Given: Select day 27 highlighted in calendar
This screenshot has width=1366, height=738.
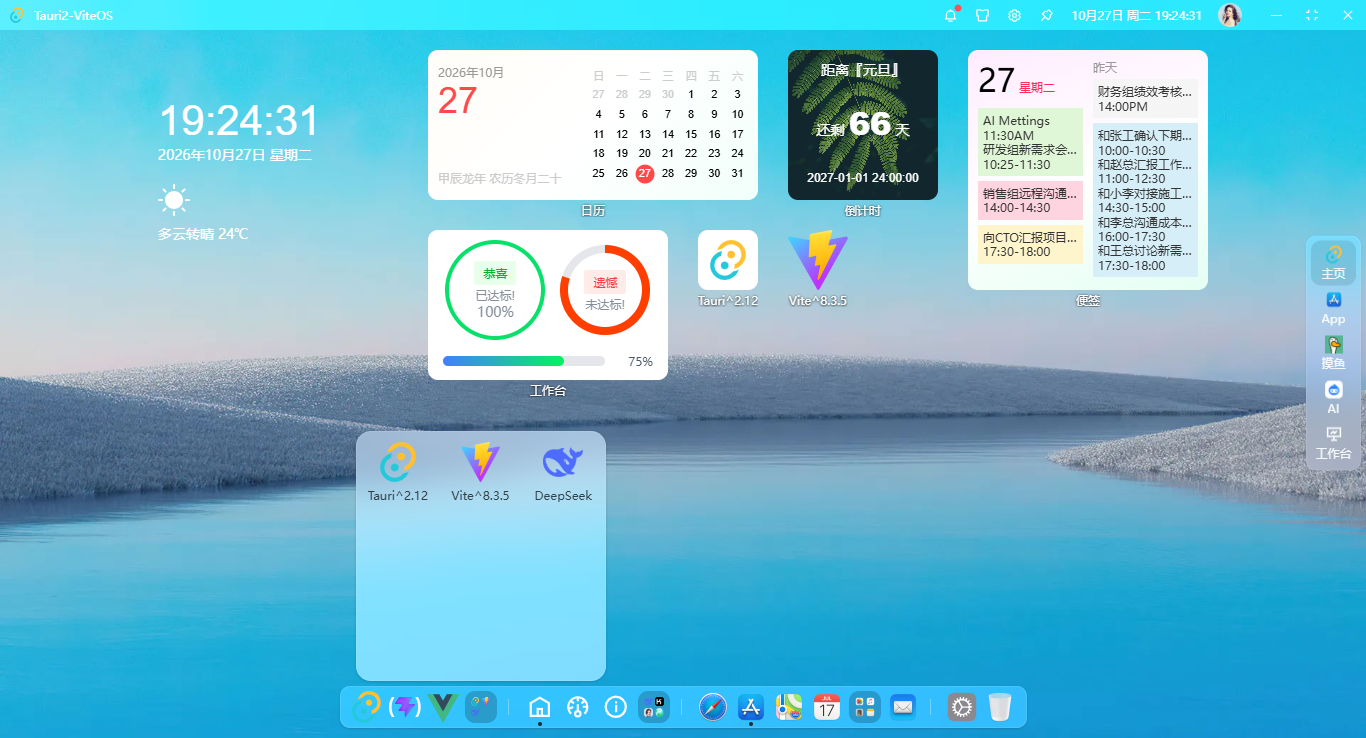Looking at the screenshot, I should (645, 173).
